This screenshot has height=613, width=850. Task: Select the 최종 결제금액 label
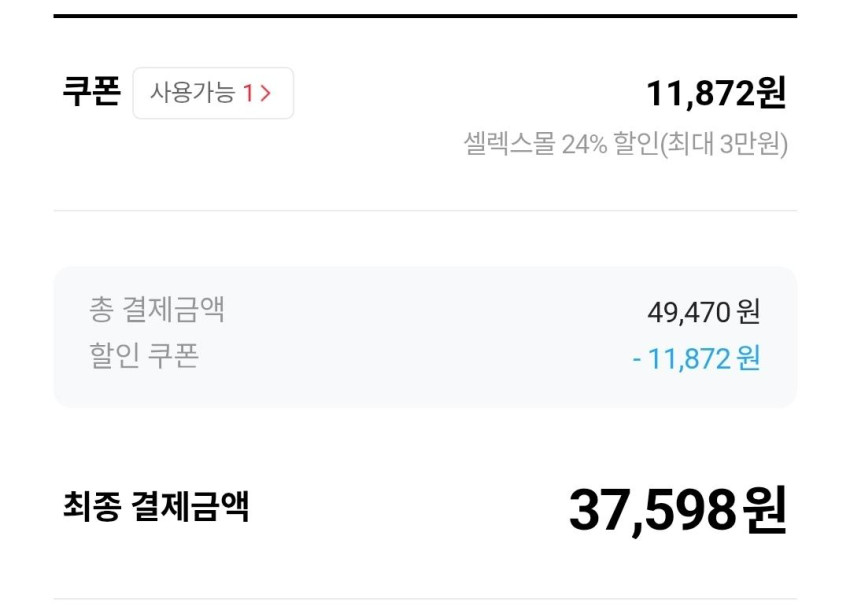click(x=156, y=507)
